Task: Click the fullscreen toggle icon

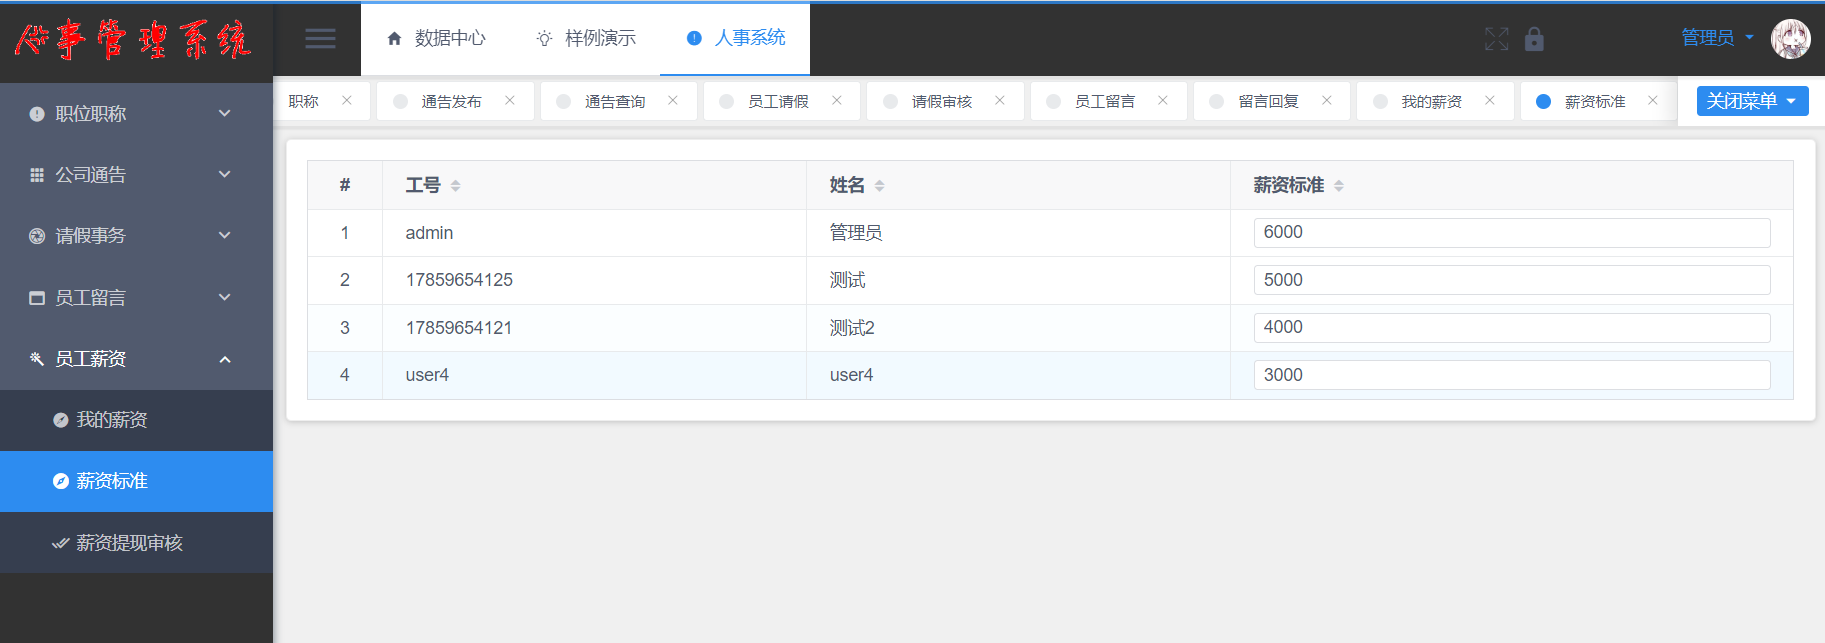Action: (x=1496, y=39)
